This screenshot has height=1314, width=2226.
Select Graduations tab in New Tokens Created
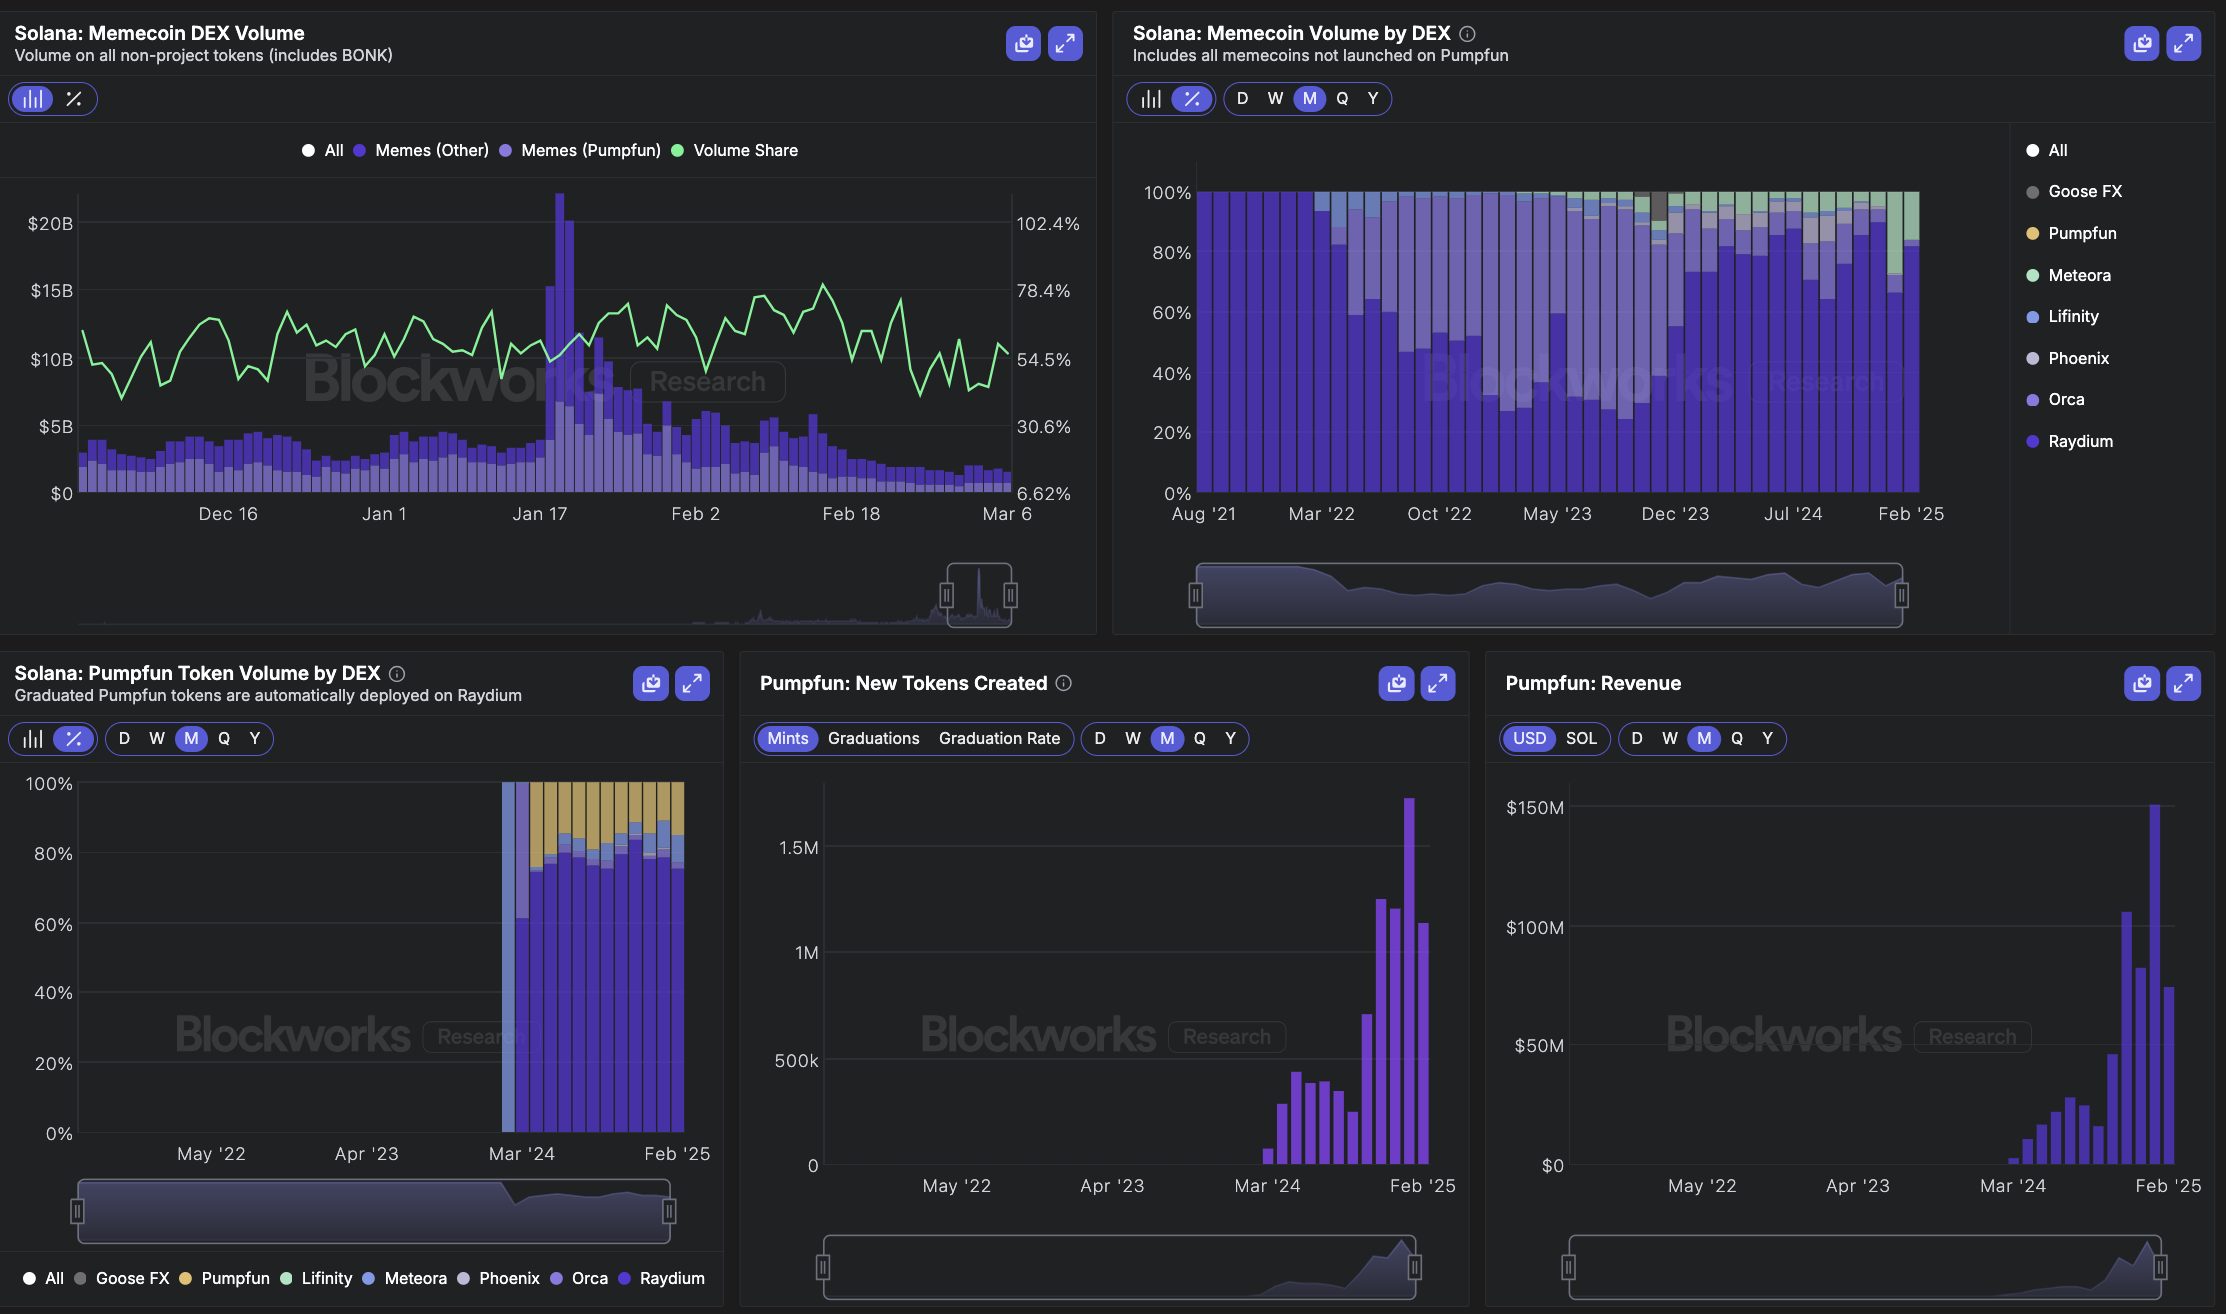coord(873,739)
